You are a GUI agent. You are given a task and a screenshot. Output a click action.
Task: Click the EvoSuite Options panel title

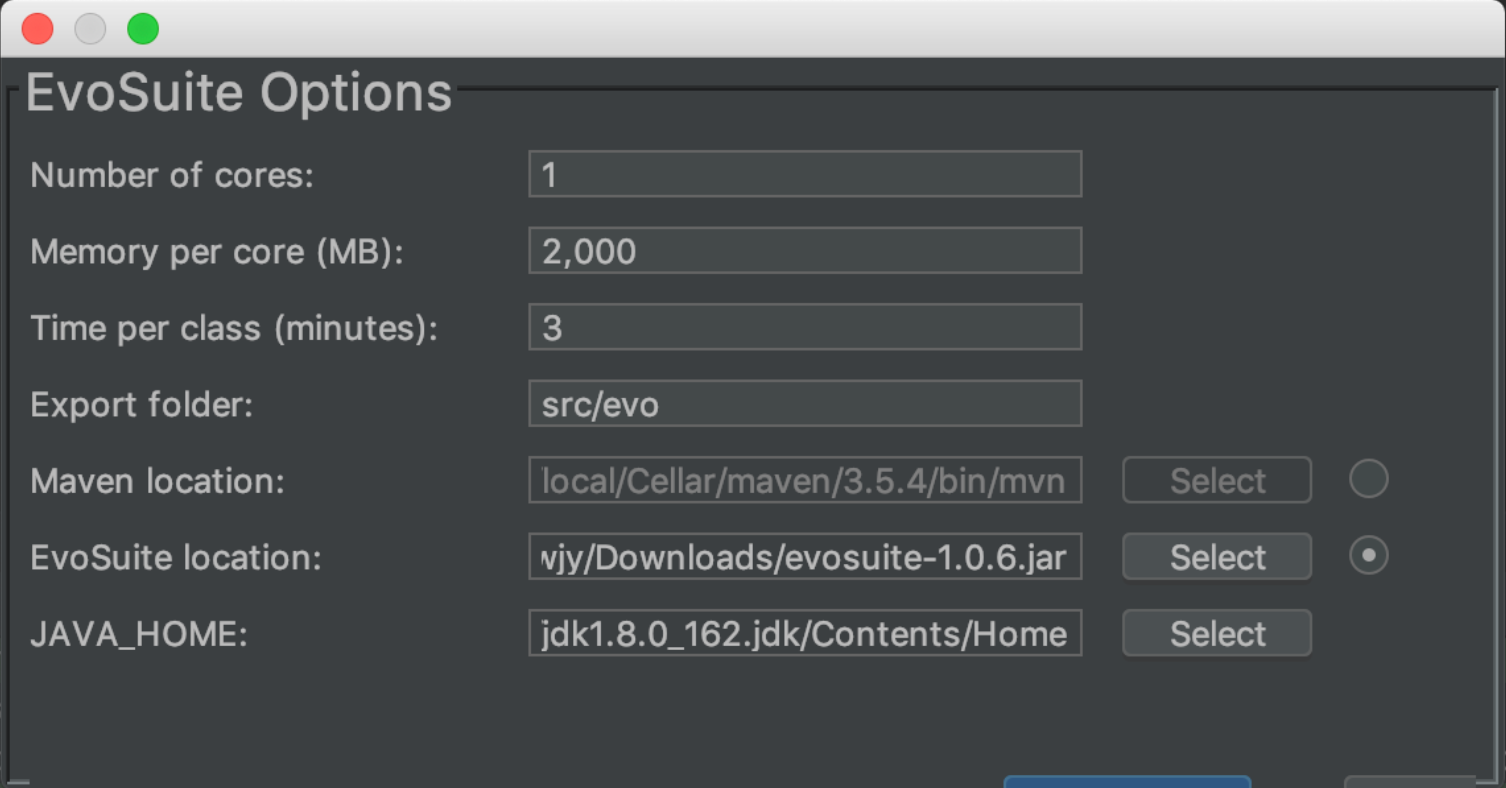(239, 92)
